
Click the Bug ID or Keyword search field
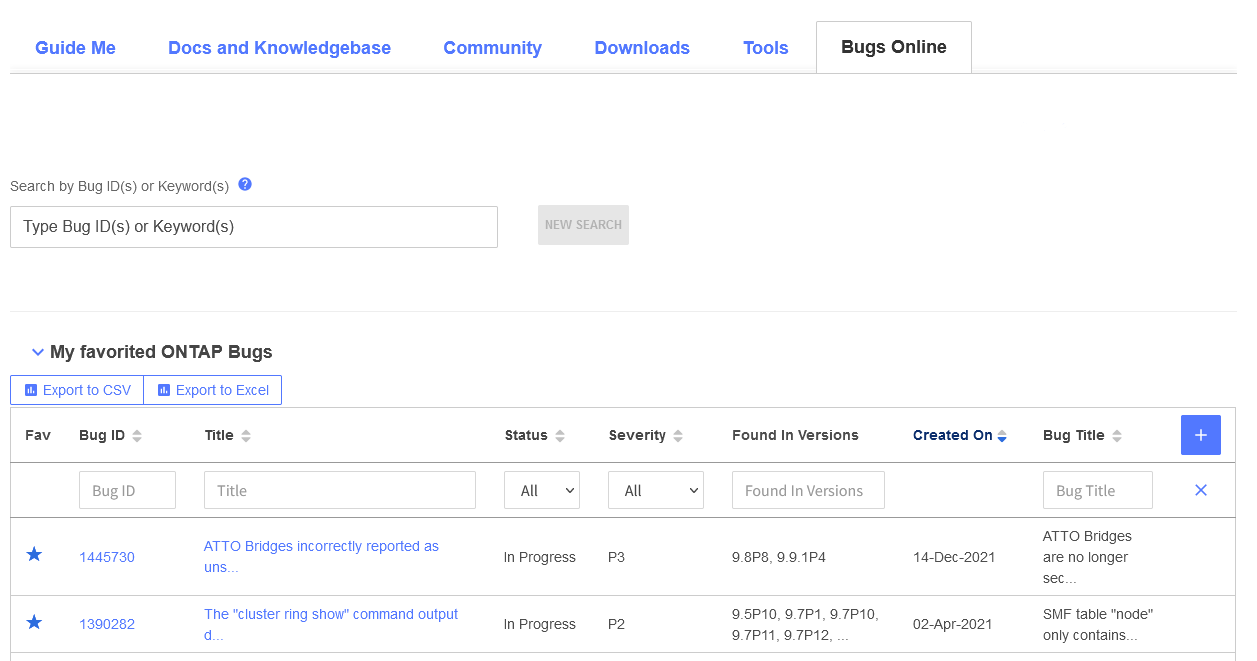[254, 227]
